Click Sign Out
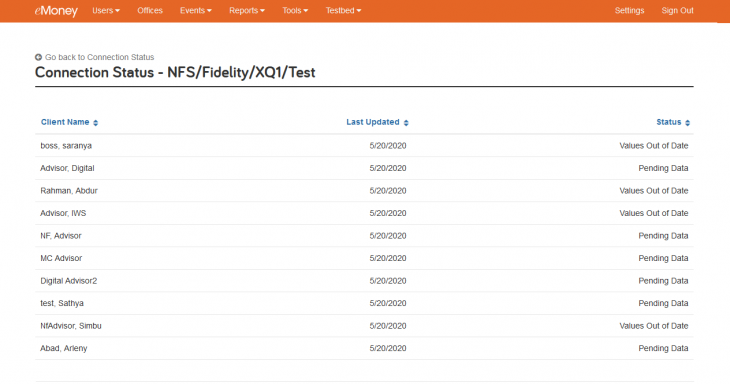The image size is (730, 384). pyautogui.click(x=677, y=10)
